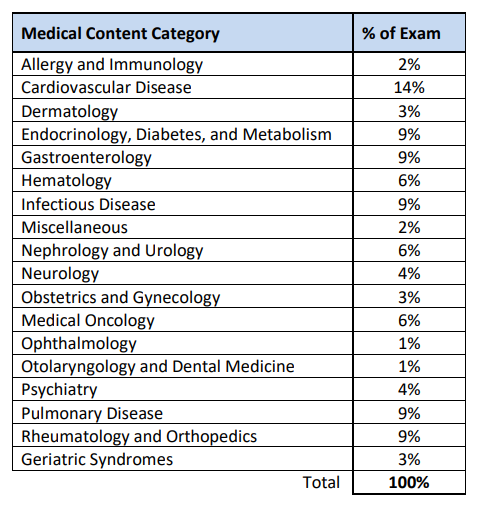
Task: Select Infectious Disease in the table
Action: tap(88, 204)
